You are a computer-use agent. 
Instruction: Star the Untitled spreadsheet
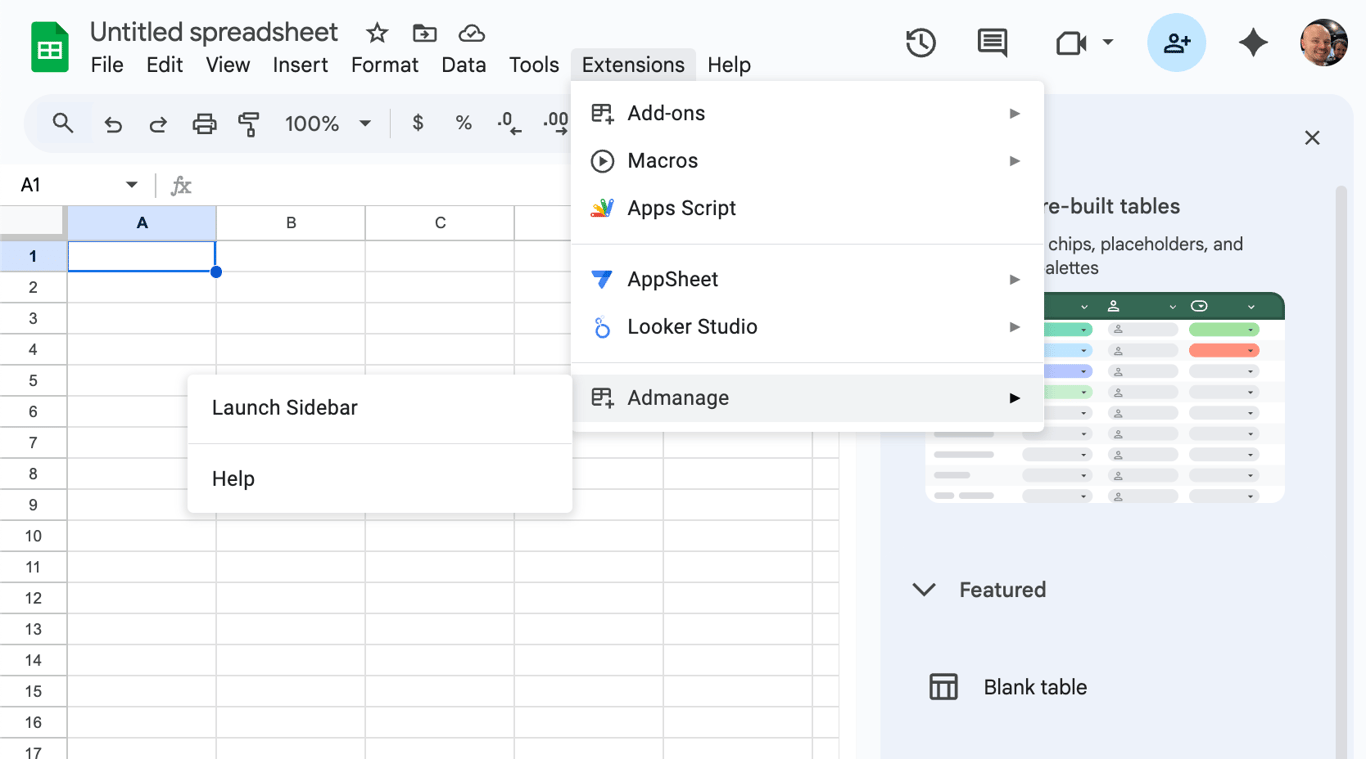pyautogui.click(x=377, y=33)
